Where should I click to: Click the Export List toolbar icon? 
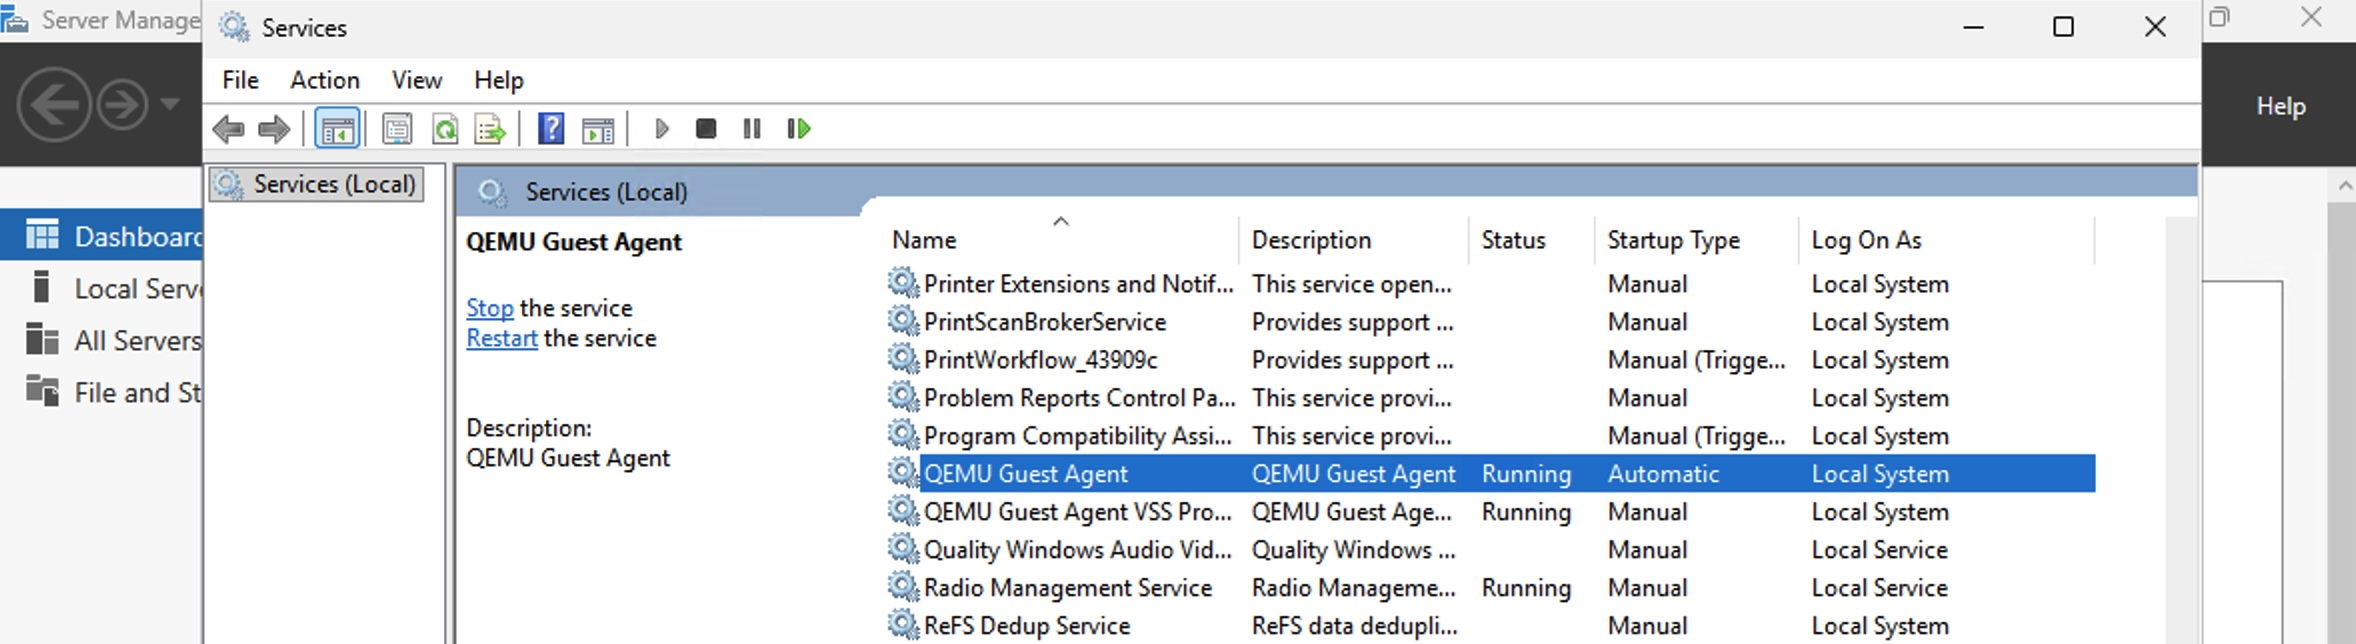pos(490,129)
